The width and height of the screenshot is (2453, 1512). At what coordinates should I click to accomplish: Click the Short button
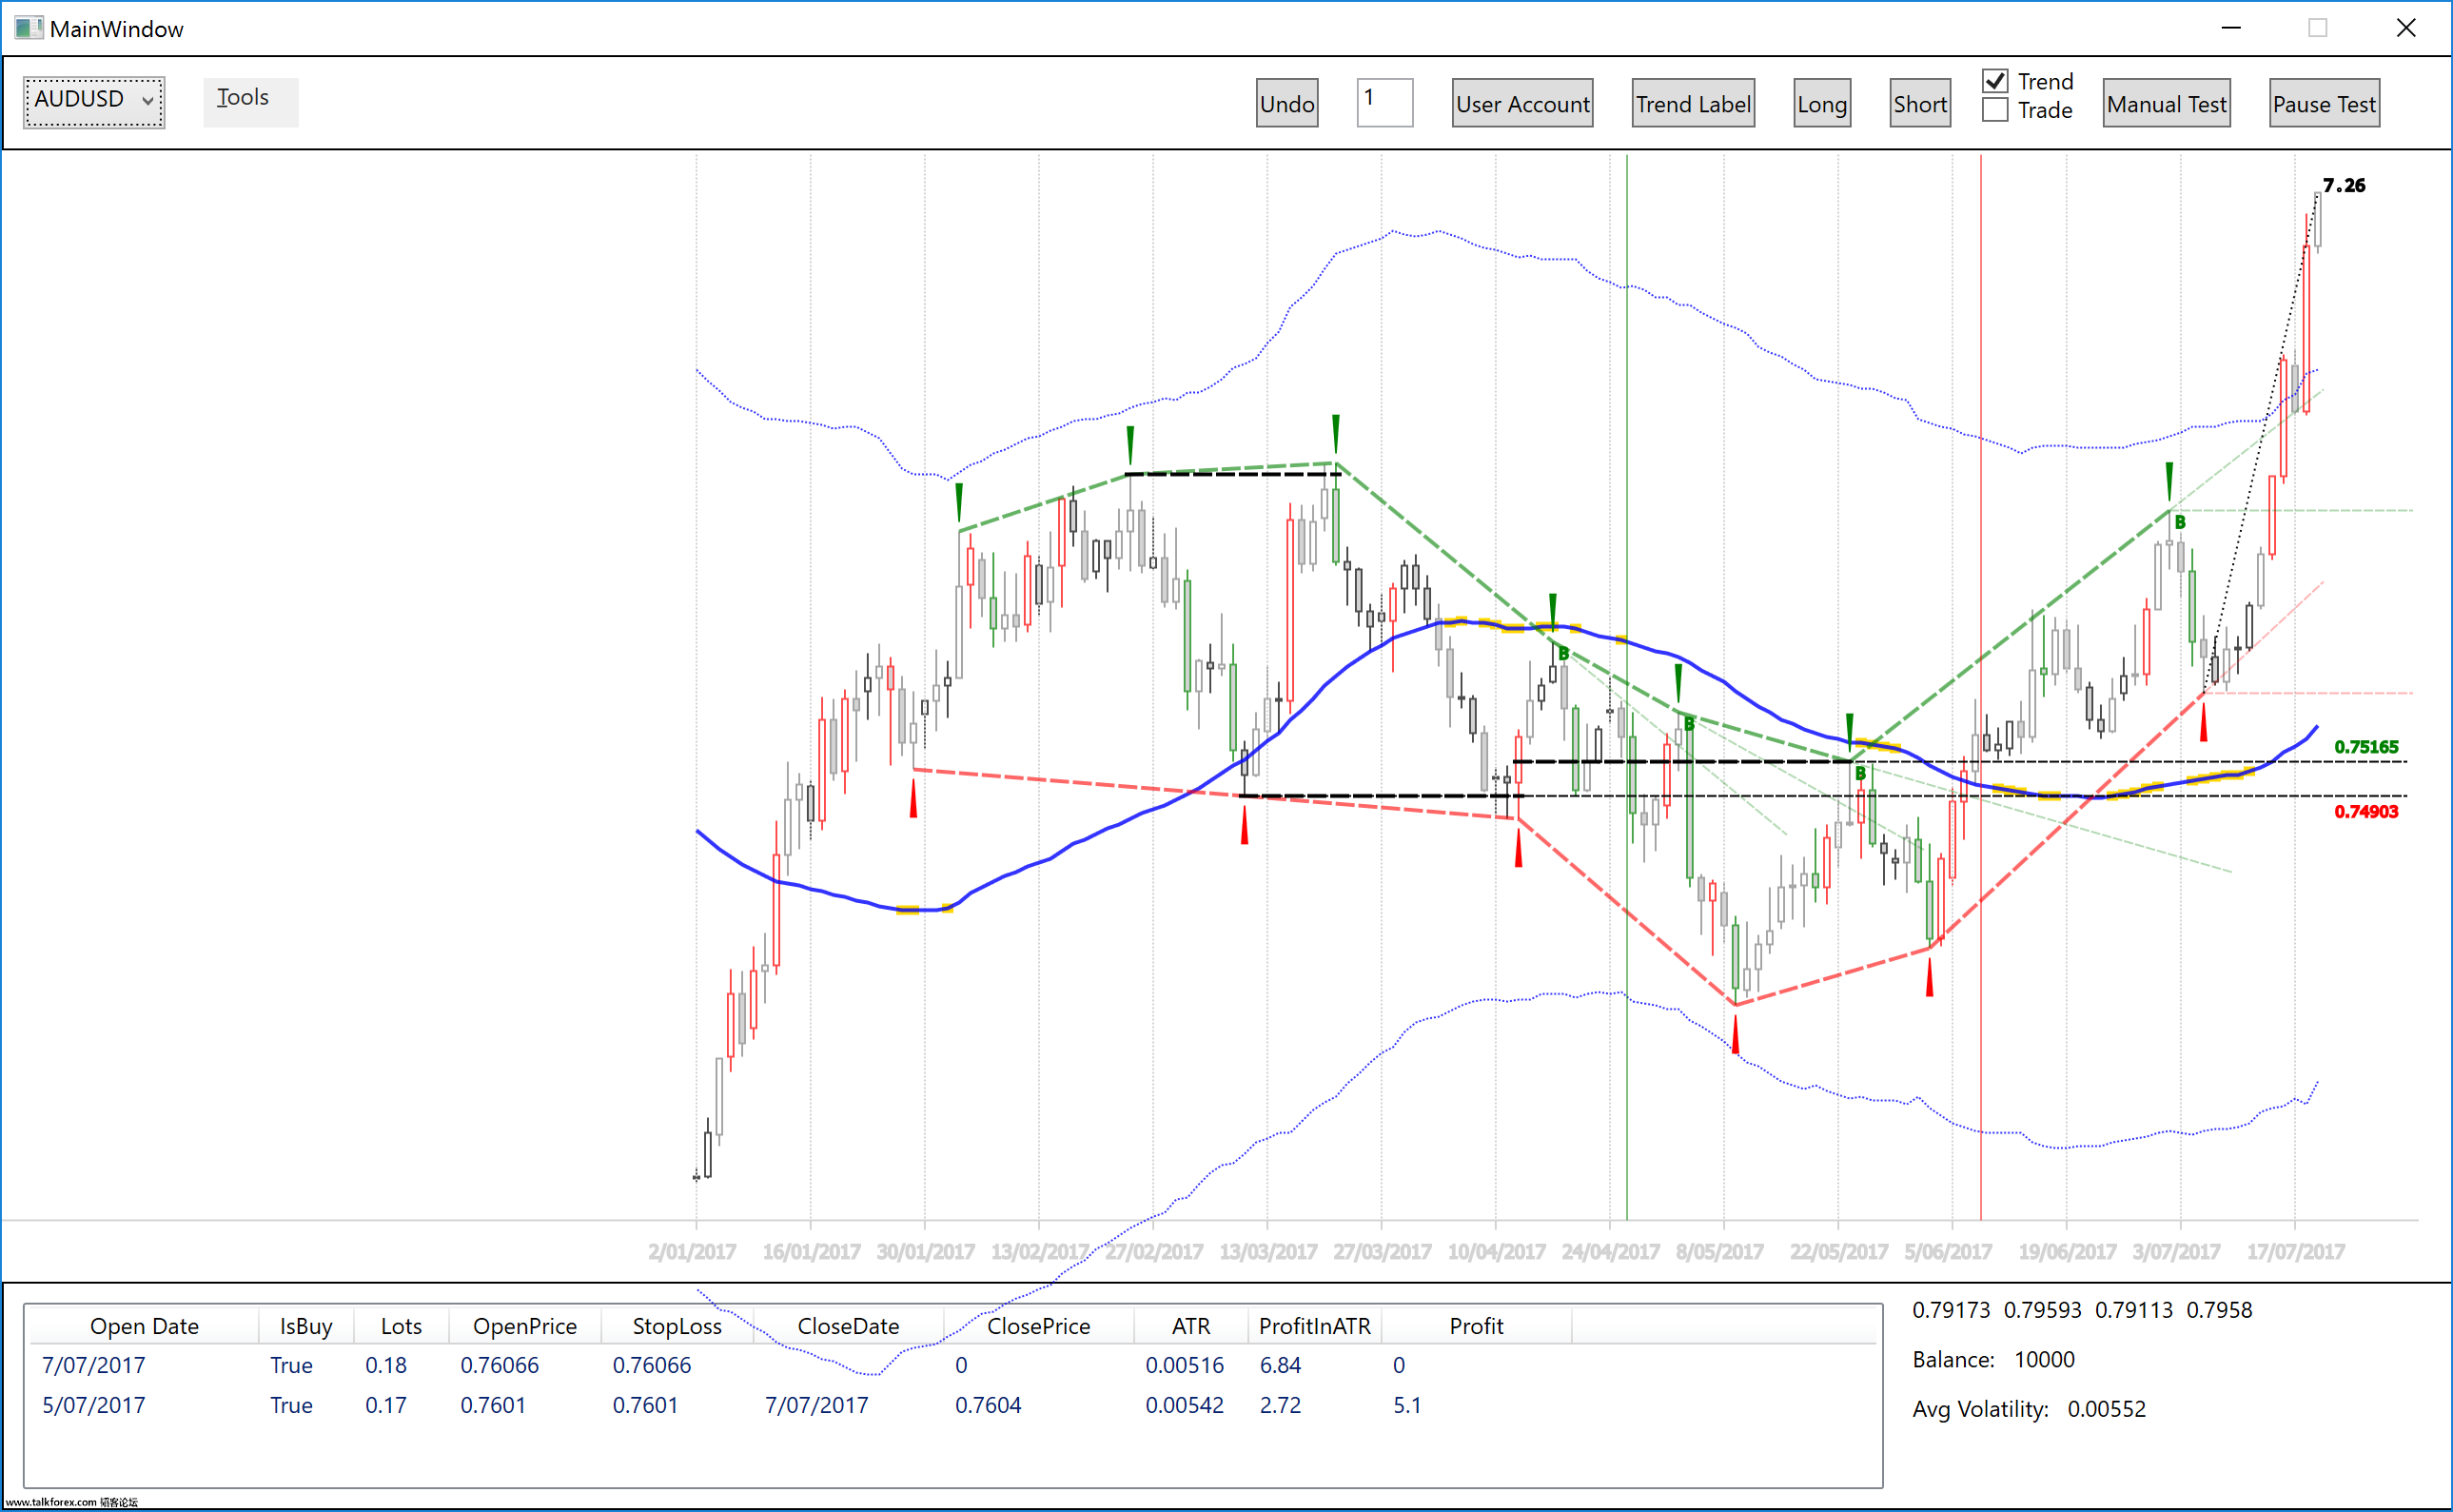(1919, 103)
